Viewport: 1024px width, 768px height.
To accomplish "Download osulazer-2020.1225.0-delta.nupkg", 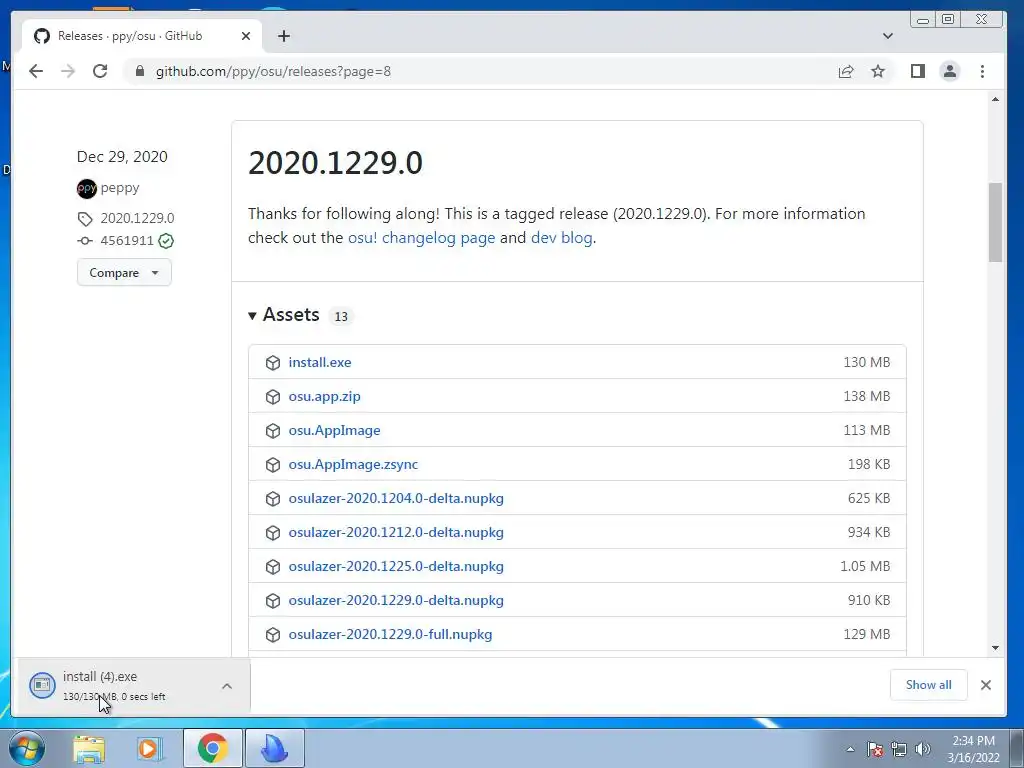I will coord(396,566).
